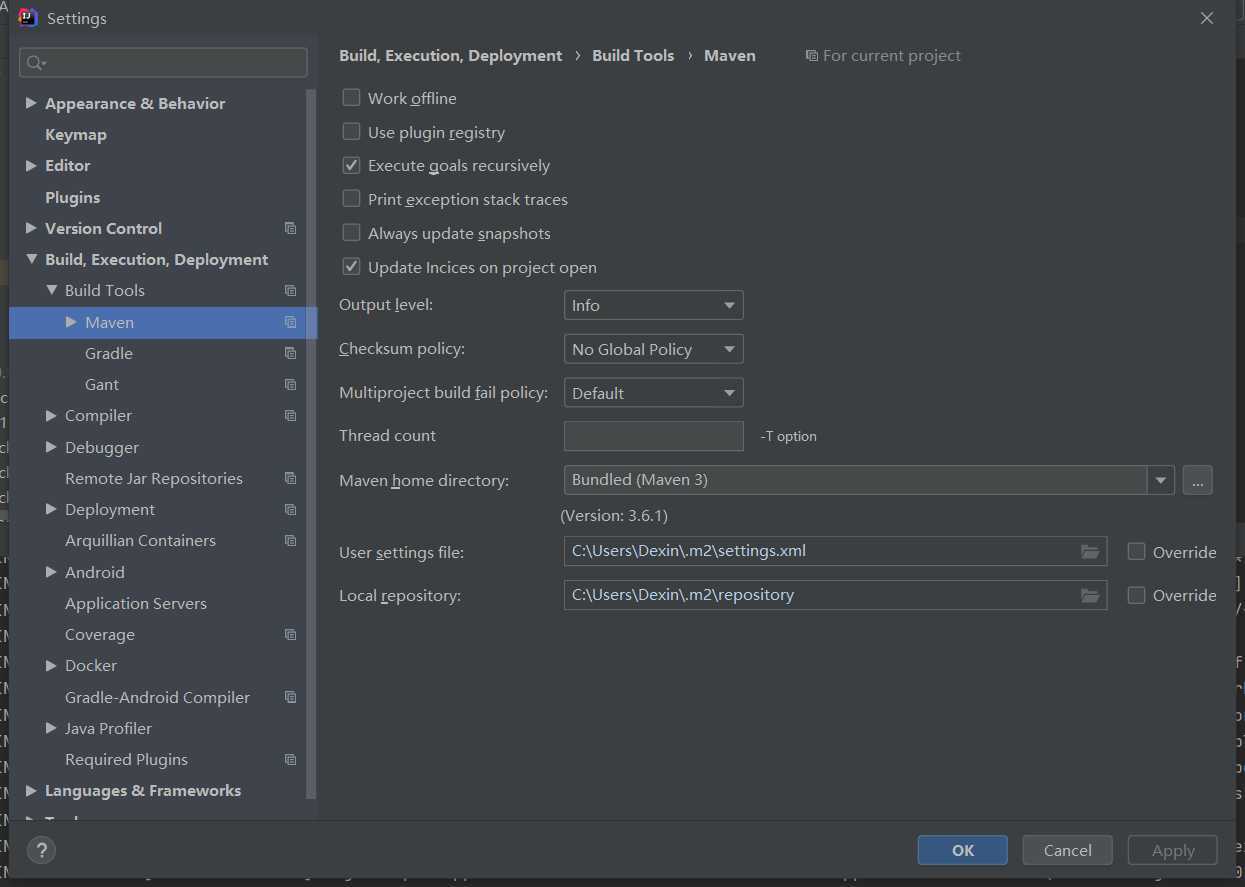This screenshot has height=887, width=1245.
Task: Click the icon beside 'For current project'
Action: coord(812,56)
